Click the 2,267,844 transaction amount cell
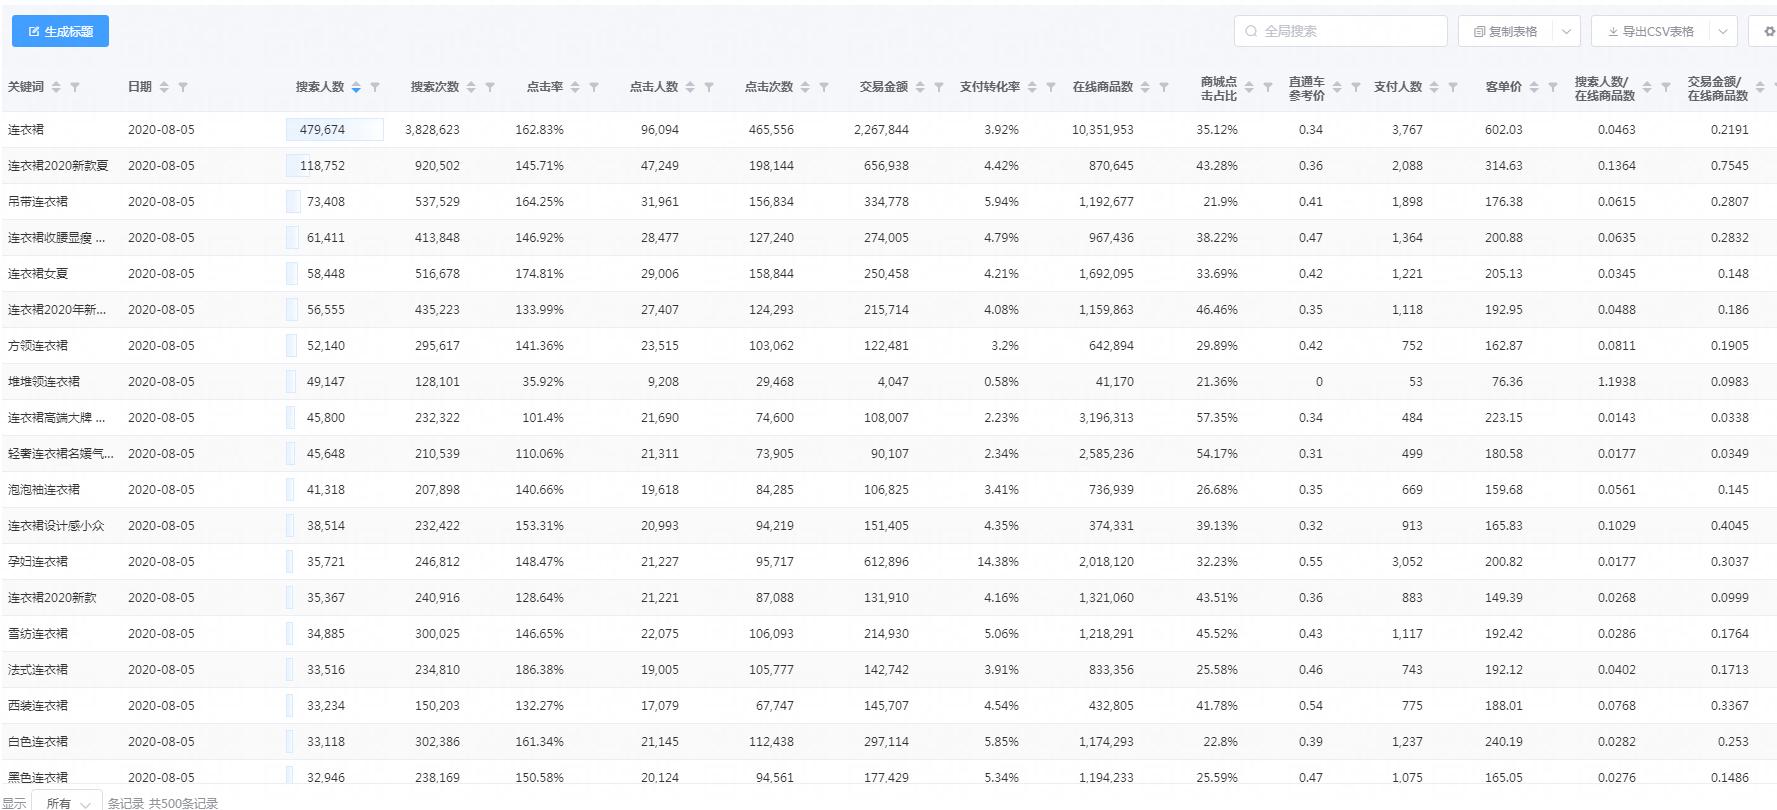 881,130
